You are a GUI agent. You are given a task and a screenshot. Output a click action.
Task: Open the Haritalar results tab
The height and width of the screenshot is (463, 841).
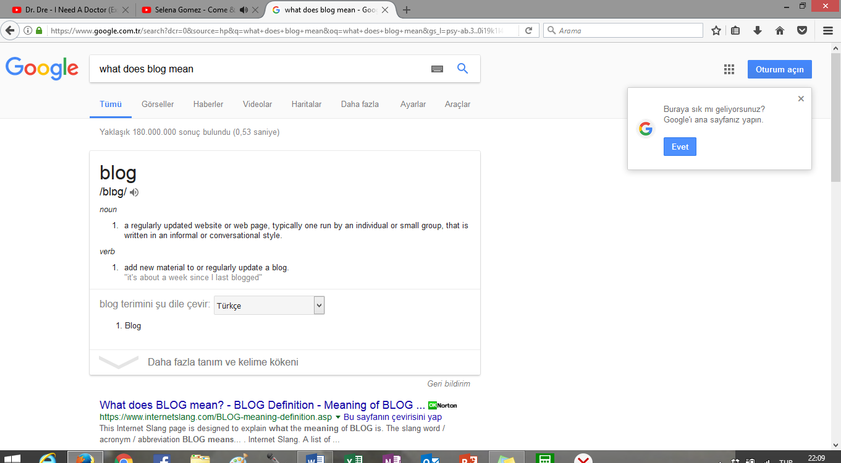306,104
